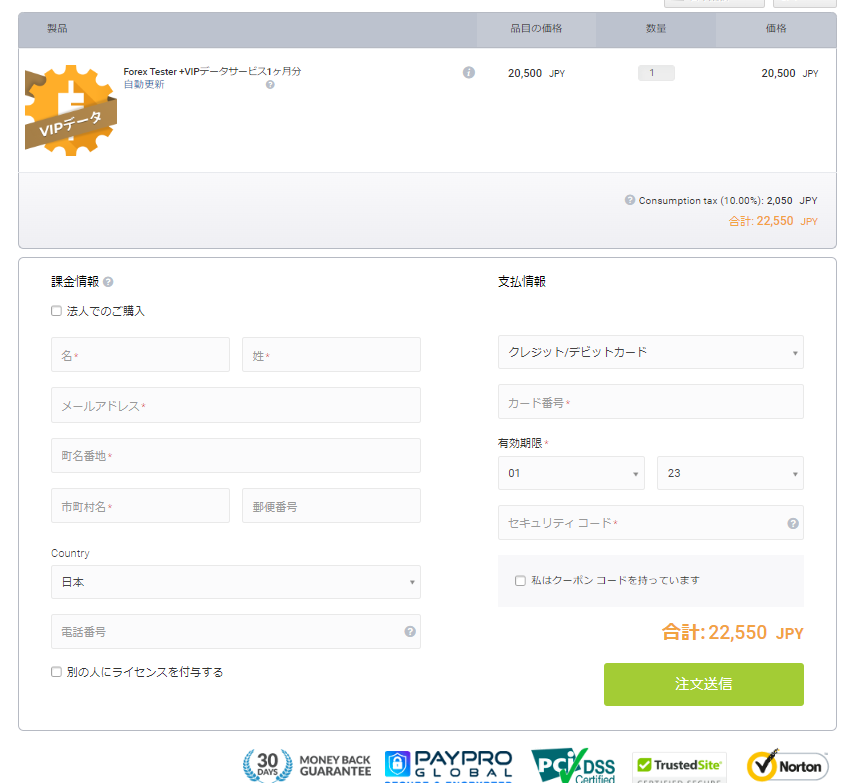Check the 別の人にライセンスを付与する box
The height and width of the screenshot is (783, 856).
pos(57,672)
